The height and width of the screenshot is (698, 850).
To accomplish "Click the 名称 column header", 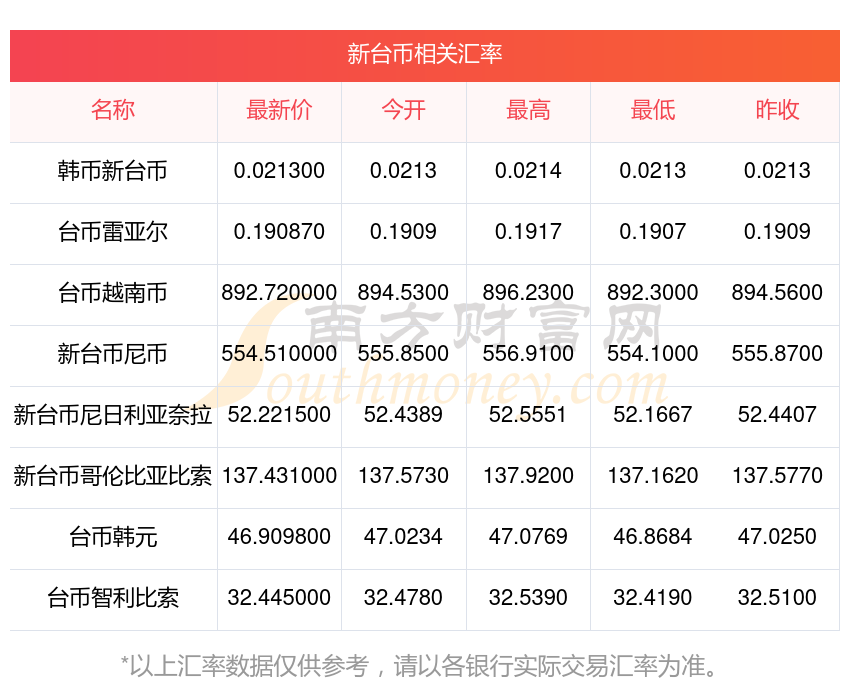I will tap(113, 110).
